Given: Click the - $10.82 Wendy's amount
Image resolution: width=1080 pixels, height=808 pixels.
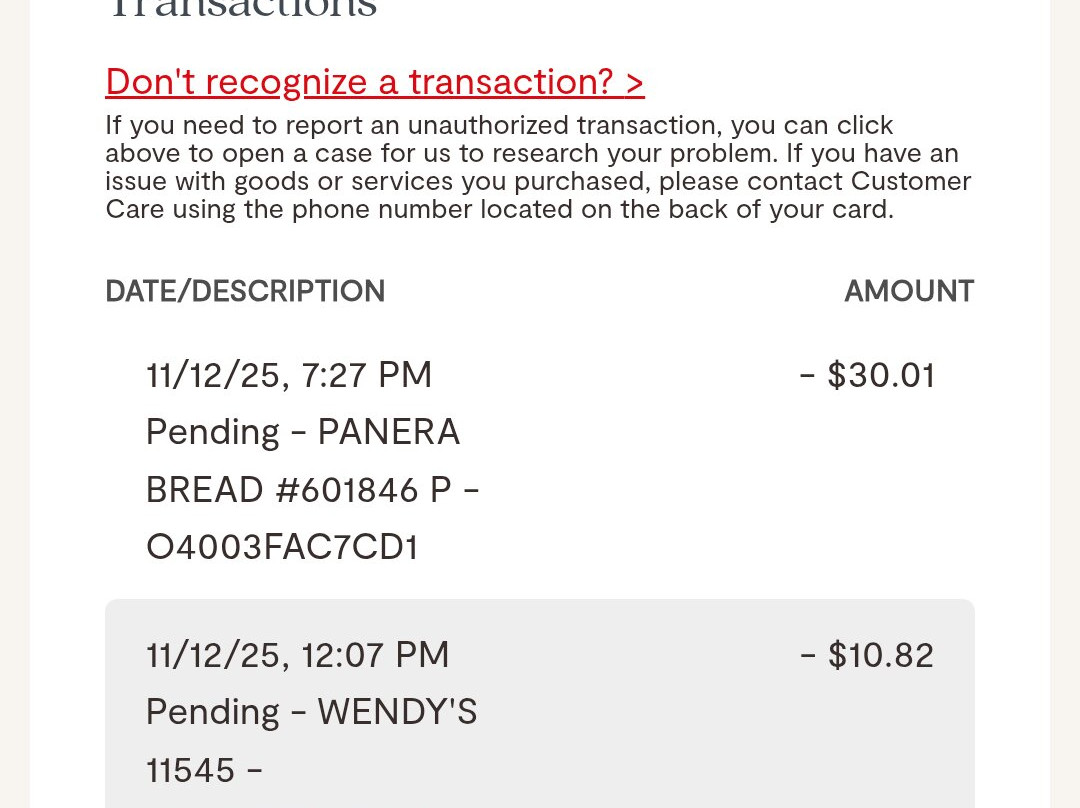Looking at the screenshot, I should click(x=867, y=655).
